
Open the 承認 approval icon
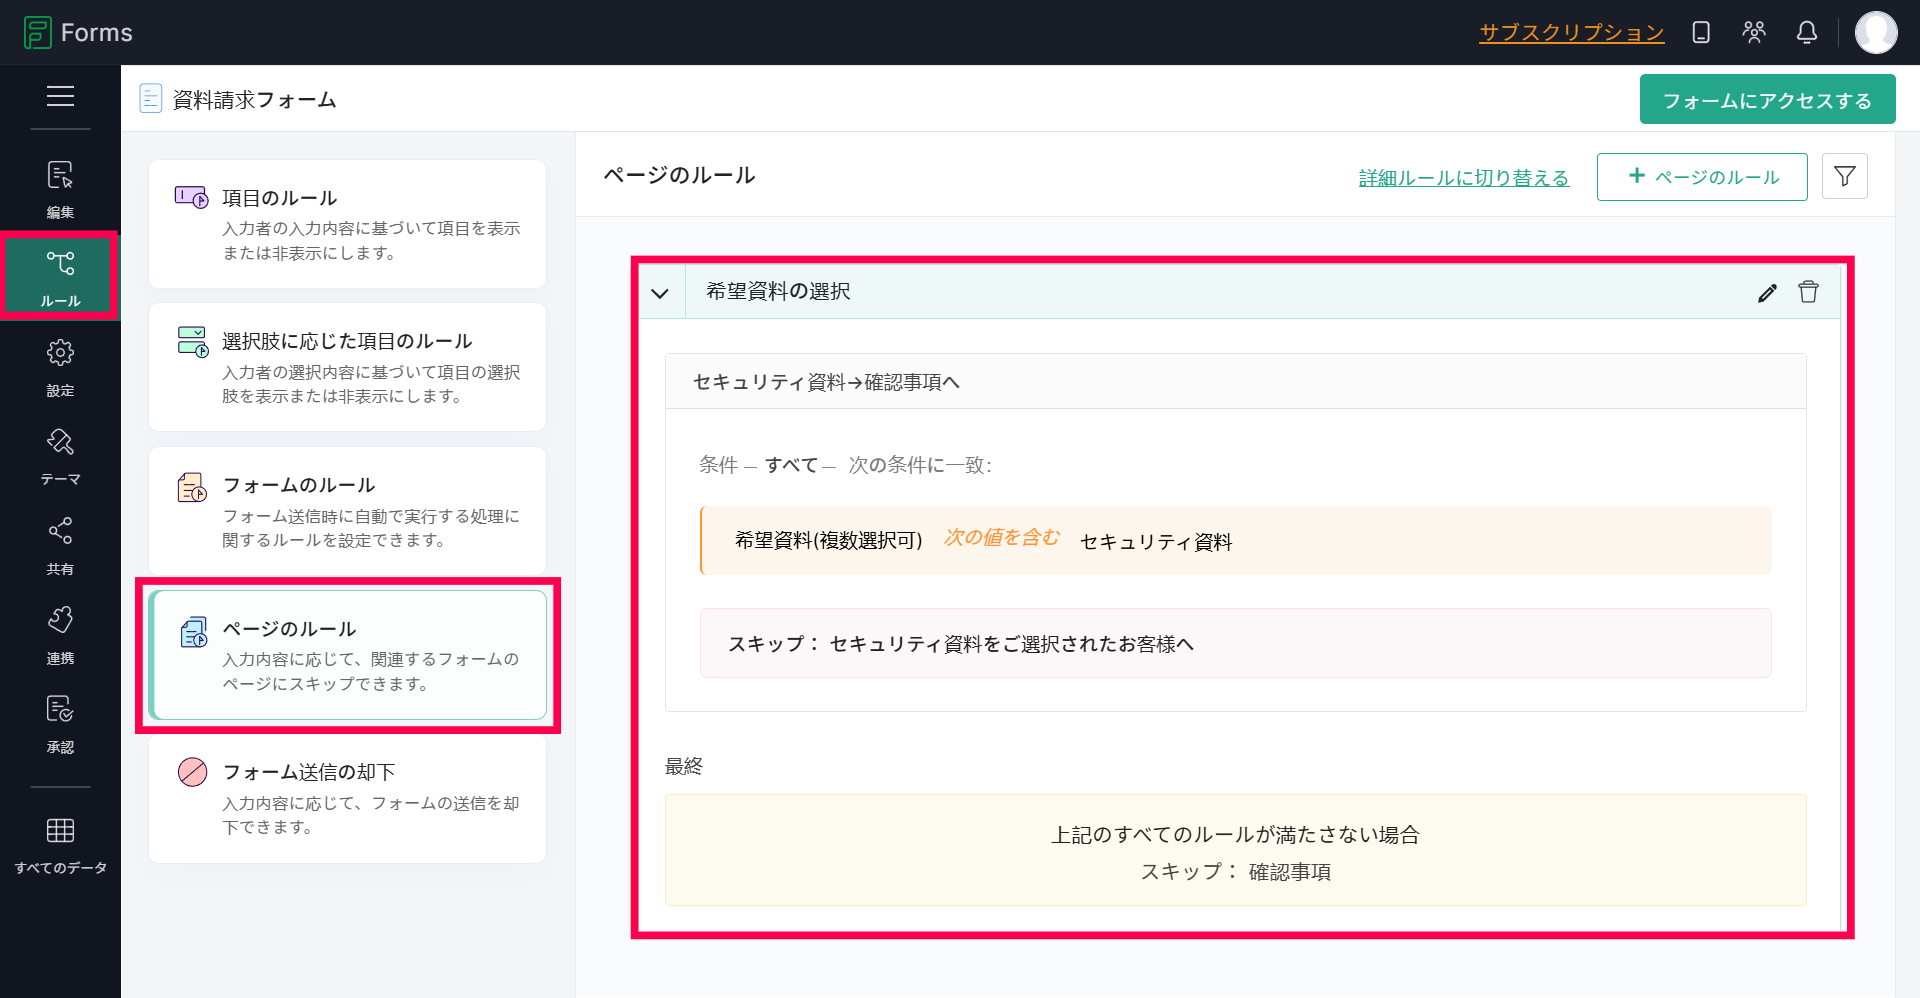point(60,724)
